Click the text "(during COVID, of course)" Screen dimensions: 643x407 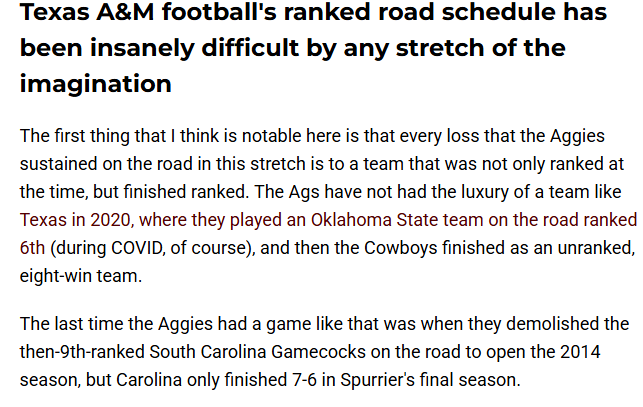tap(153, 248)
